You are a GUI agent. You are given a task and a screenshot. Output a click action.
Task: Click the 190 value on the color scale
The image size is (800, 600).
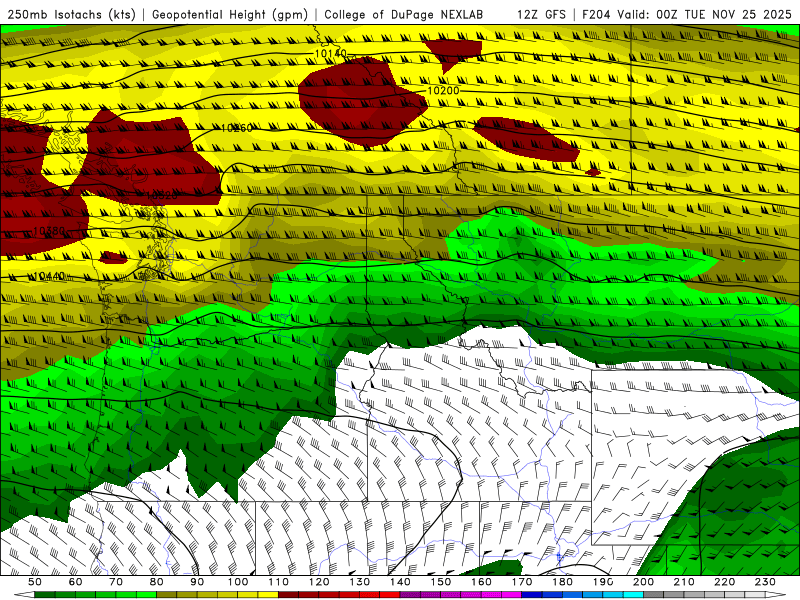(x=604, y=582)
